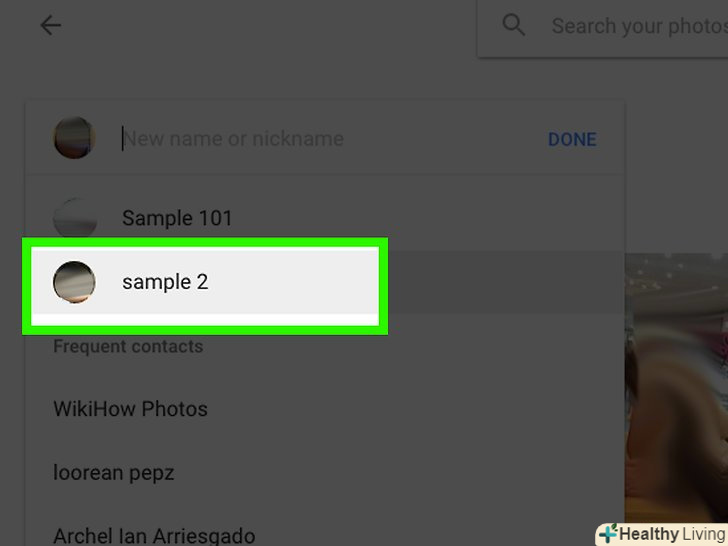Select 'WikiHow Photos' from frequent contacts

pyautogui.click(x=130, y=409)
